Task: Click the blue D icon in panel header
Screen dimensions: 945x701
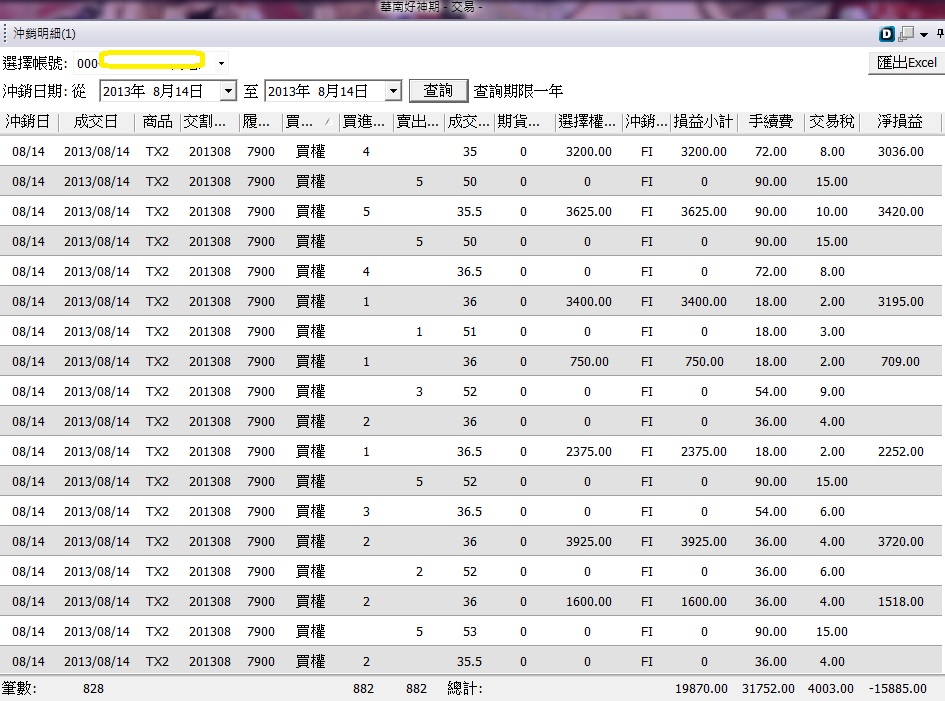Action: 887,34
